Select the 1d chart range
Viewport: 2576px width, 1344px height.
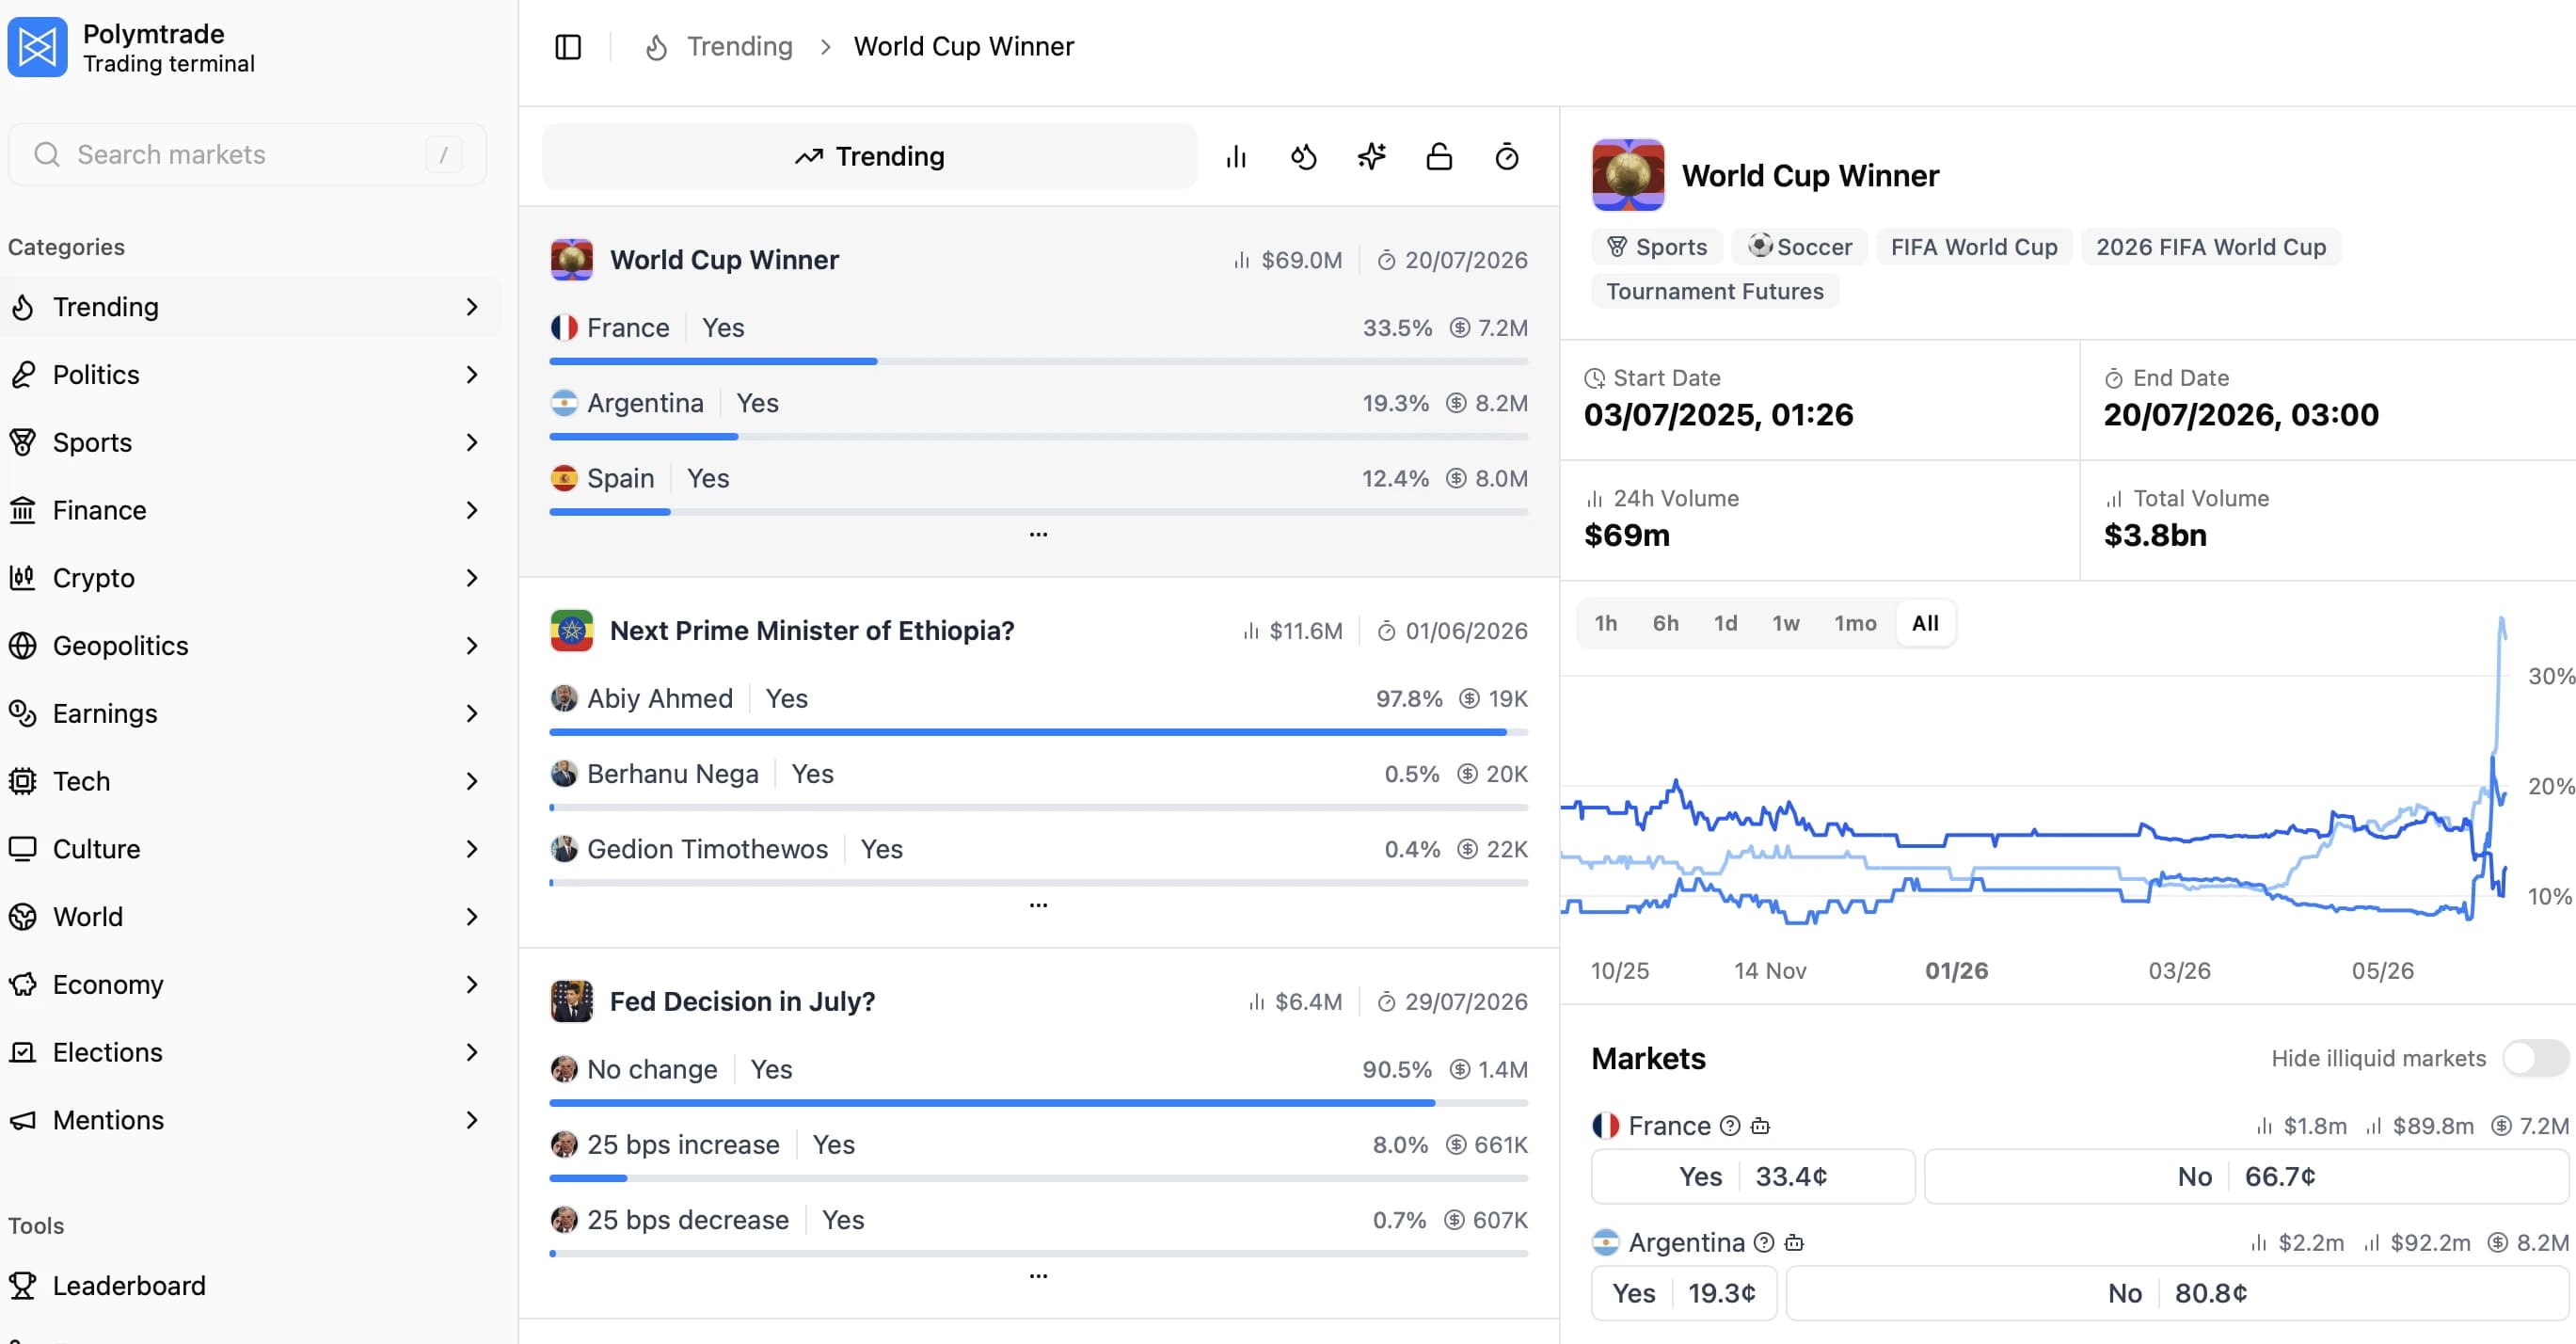coord(1725,624)
